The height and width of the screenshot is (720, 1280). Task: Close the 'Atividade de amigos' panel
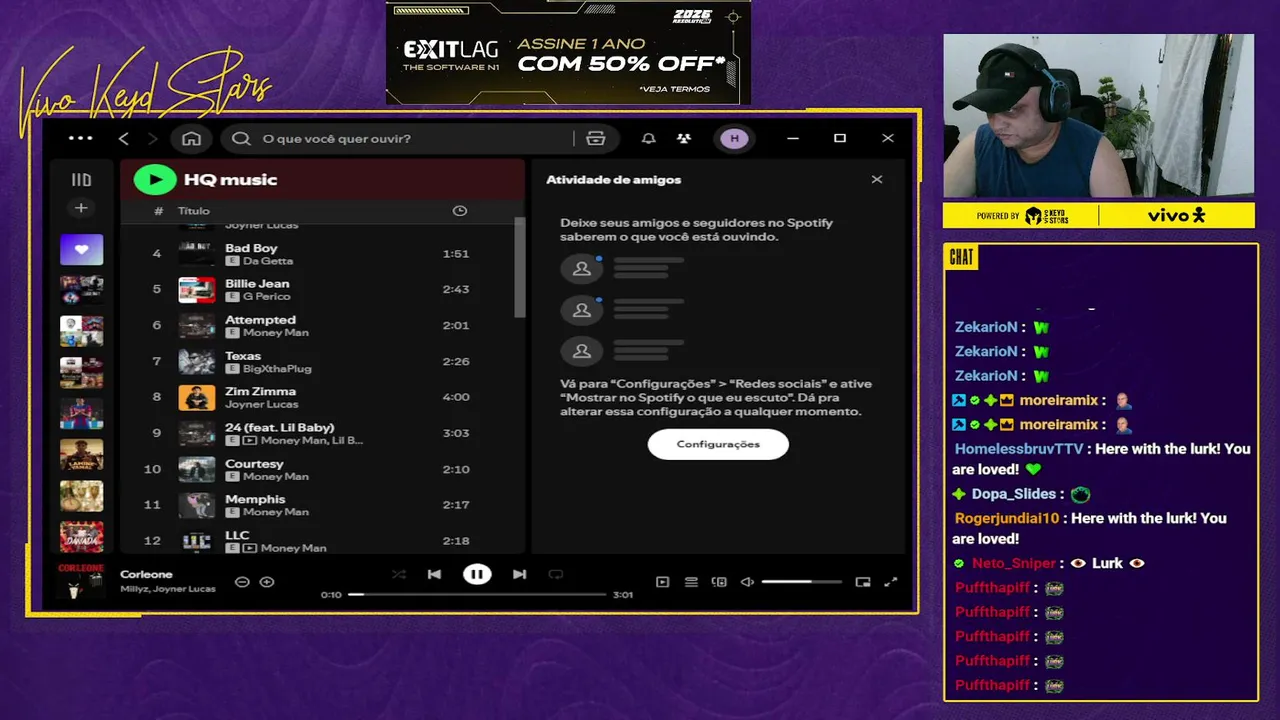click(x=877, y=180)
